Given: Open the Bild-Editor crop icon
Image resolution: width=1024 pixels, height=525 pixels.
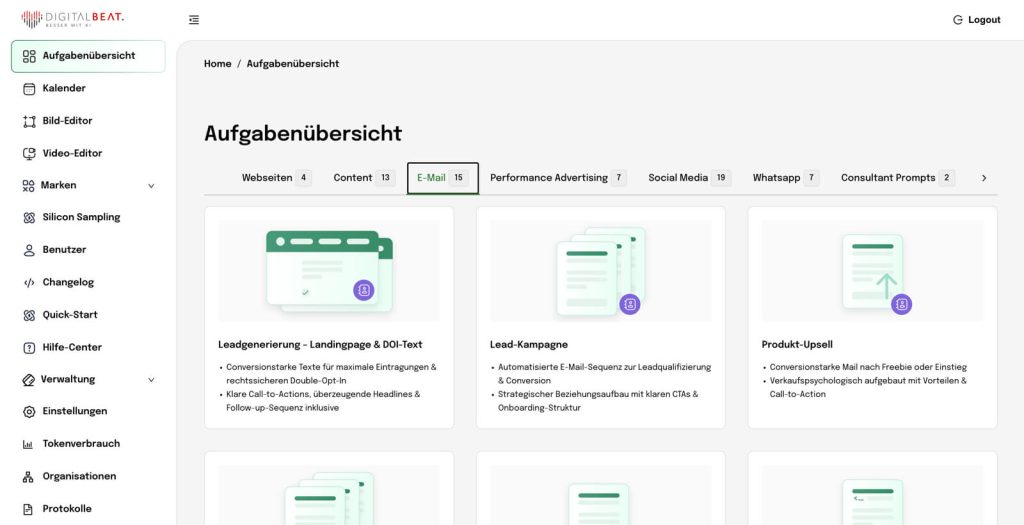Looking at the screenshot, I should 29,121.
